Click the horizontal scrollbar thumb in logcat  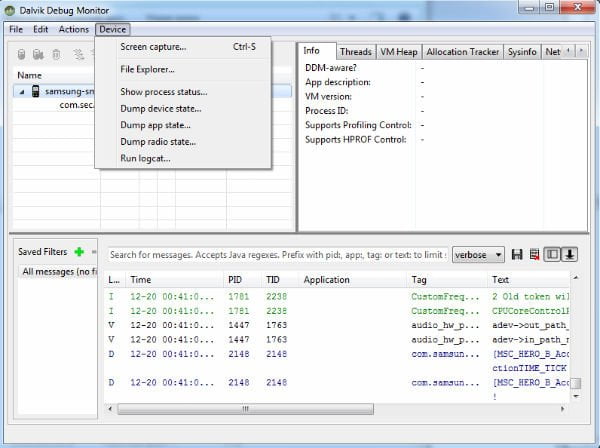[245, 409]
